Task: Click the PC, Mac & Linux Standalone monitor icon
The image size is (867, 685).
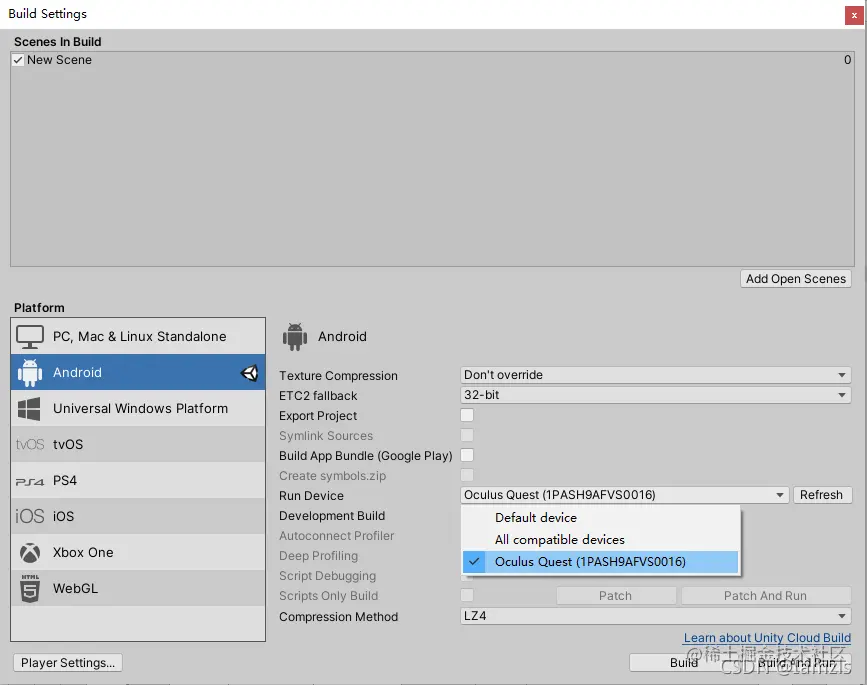Action: (x=29, y=337)
